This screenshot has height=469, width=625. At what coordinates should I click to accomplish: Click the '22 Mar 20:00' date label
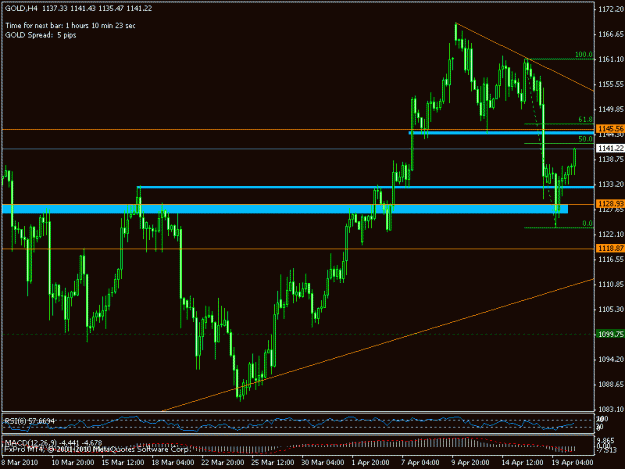tap(223, 463)
